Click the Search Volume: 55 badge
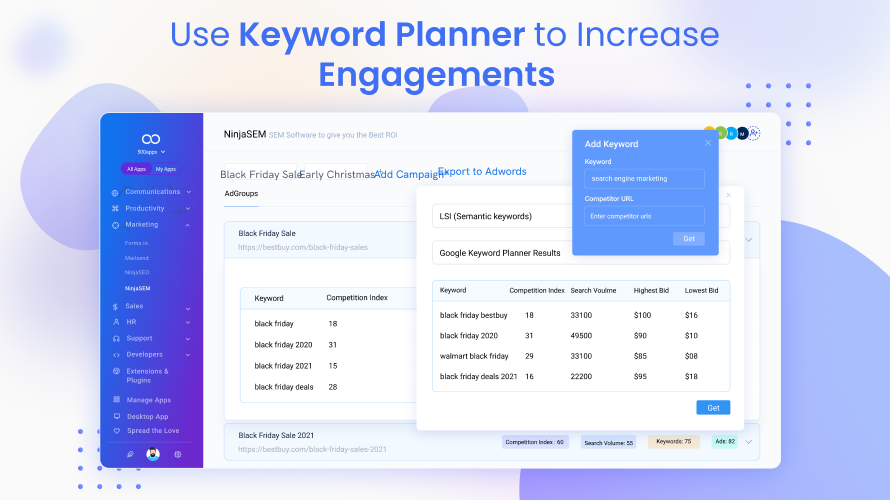This screenshot has width=890, height=500. coord(608,443)
